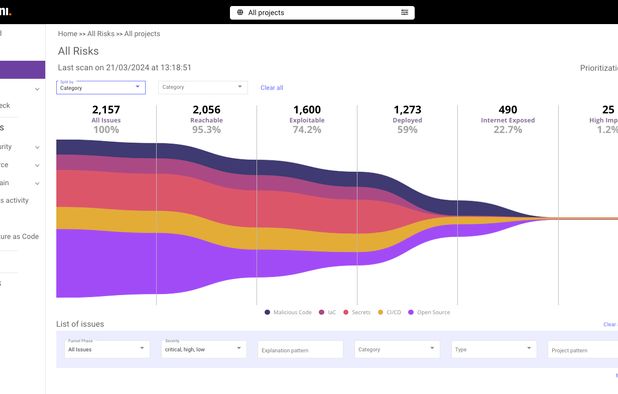Click the Project pattern input field
This screenshot has height=394, width=618.
[583, 350]
